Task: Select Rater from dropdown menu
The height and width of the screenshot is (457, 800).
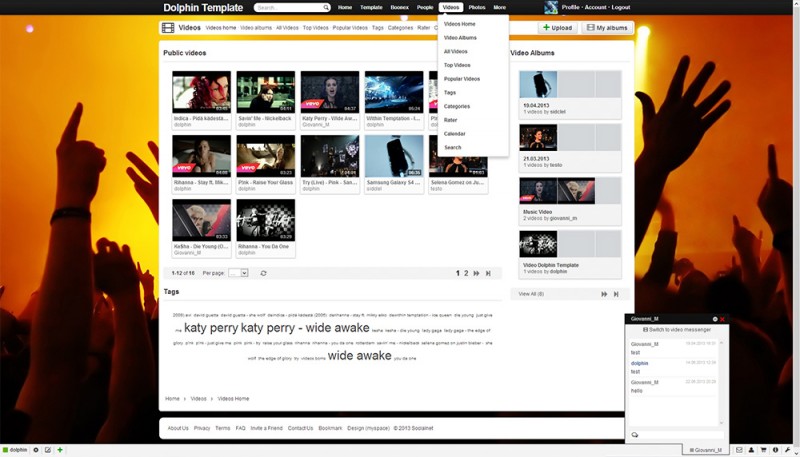Action: [451, 120]
